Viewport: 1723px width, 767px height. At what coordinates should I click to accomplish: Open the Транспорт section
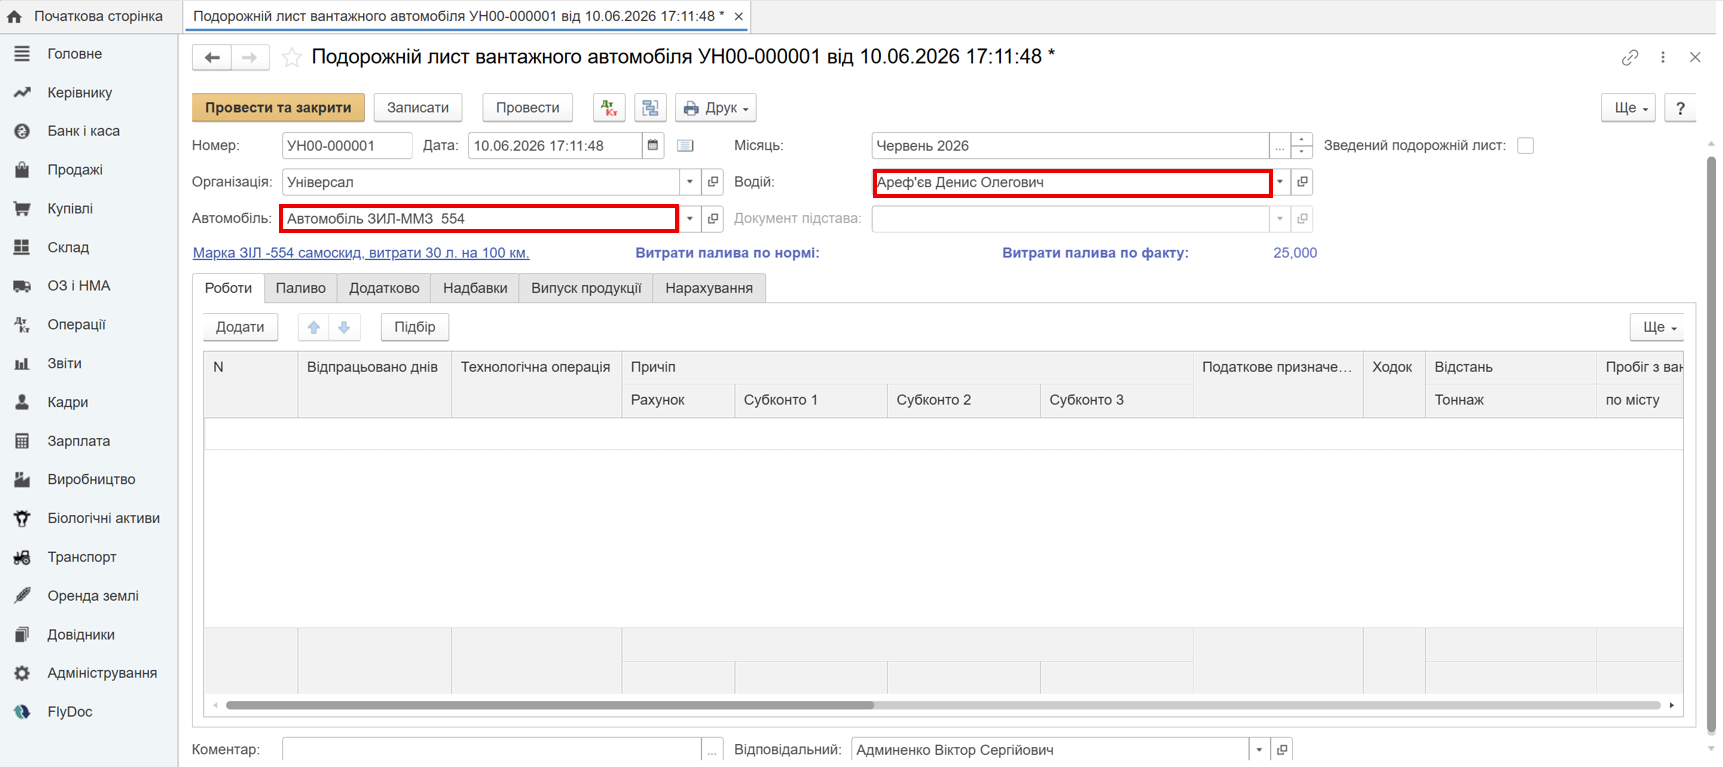pos(82,557)
